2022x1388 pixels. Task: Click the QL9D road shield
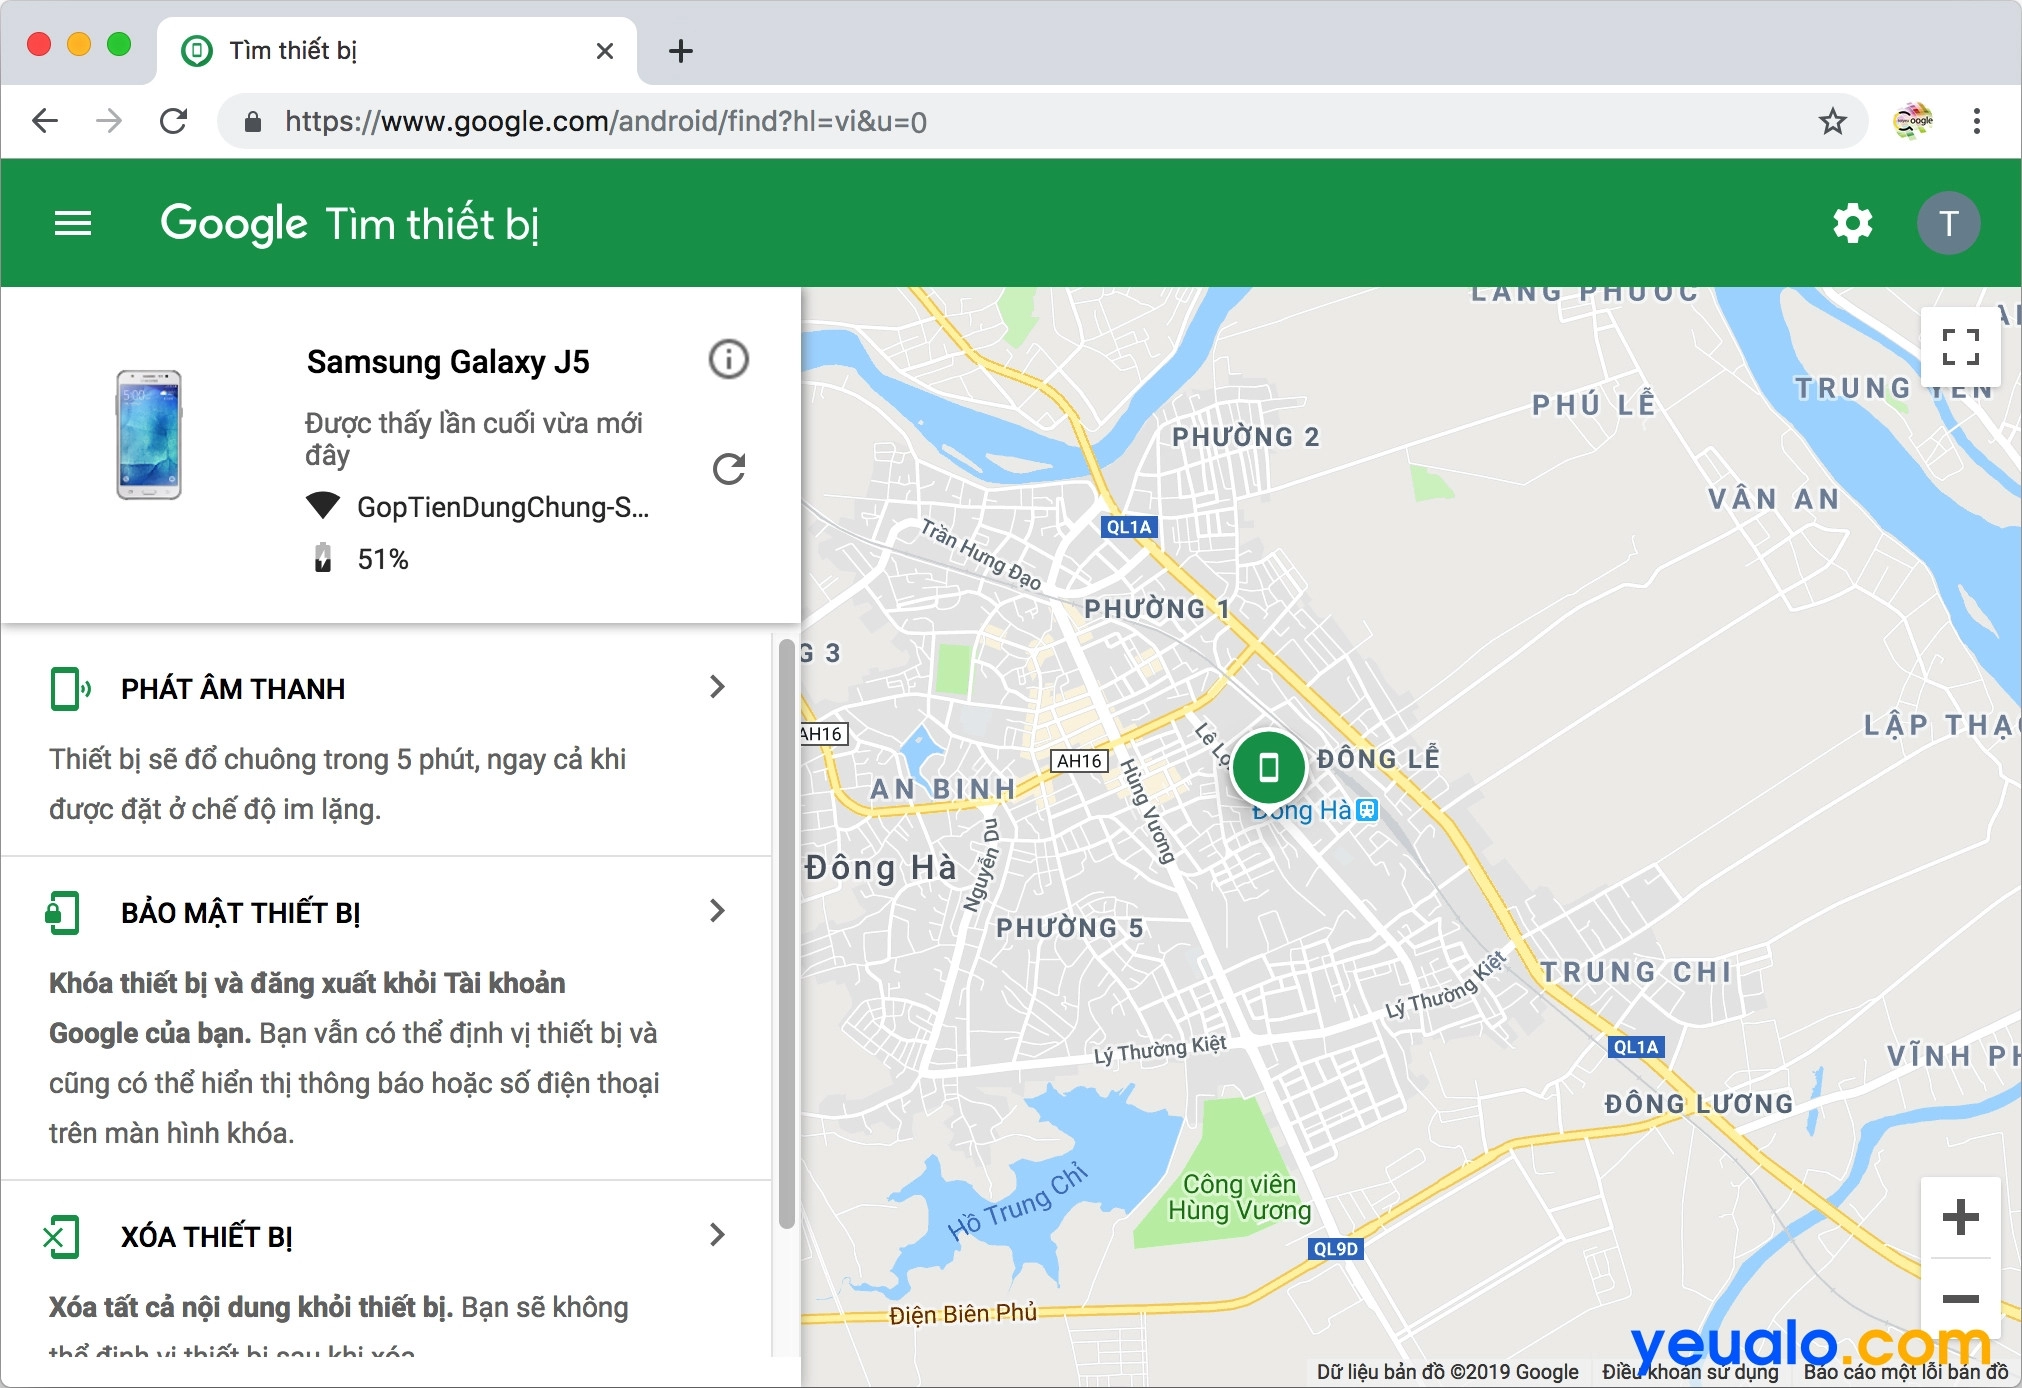click(1336, 1249)
